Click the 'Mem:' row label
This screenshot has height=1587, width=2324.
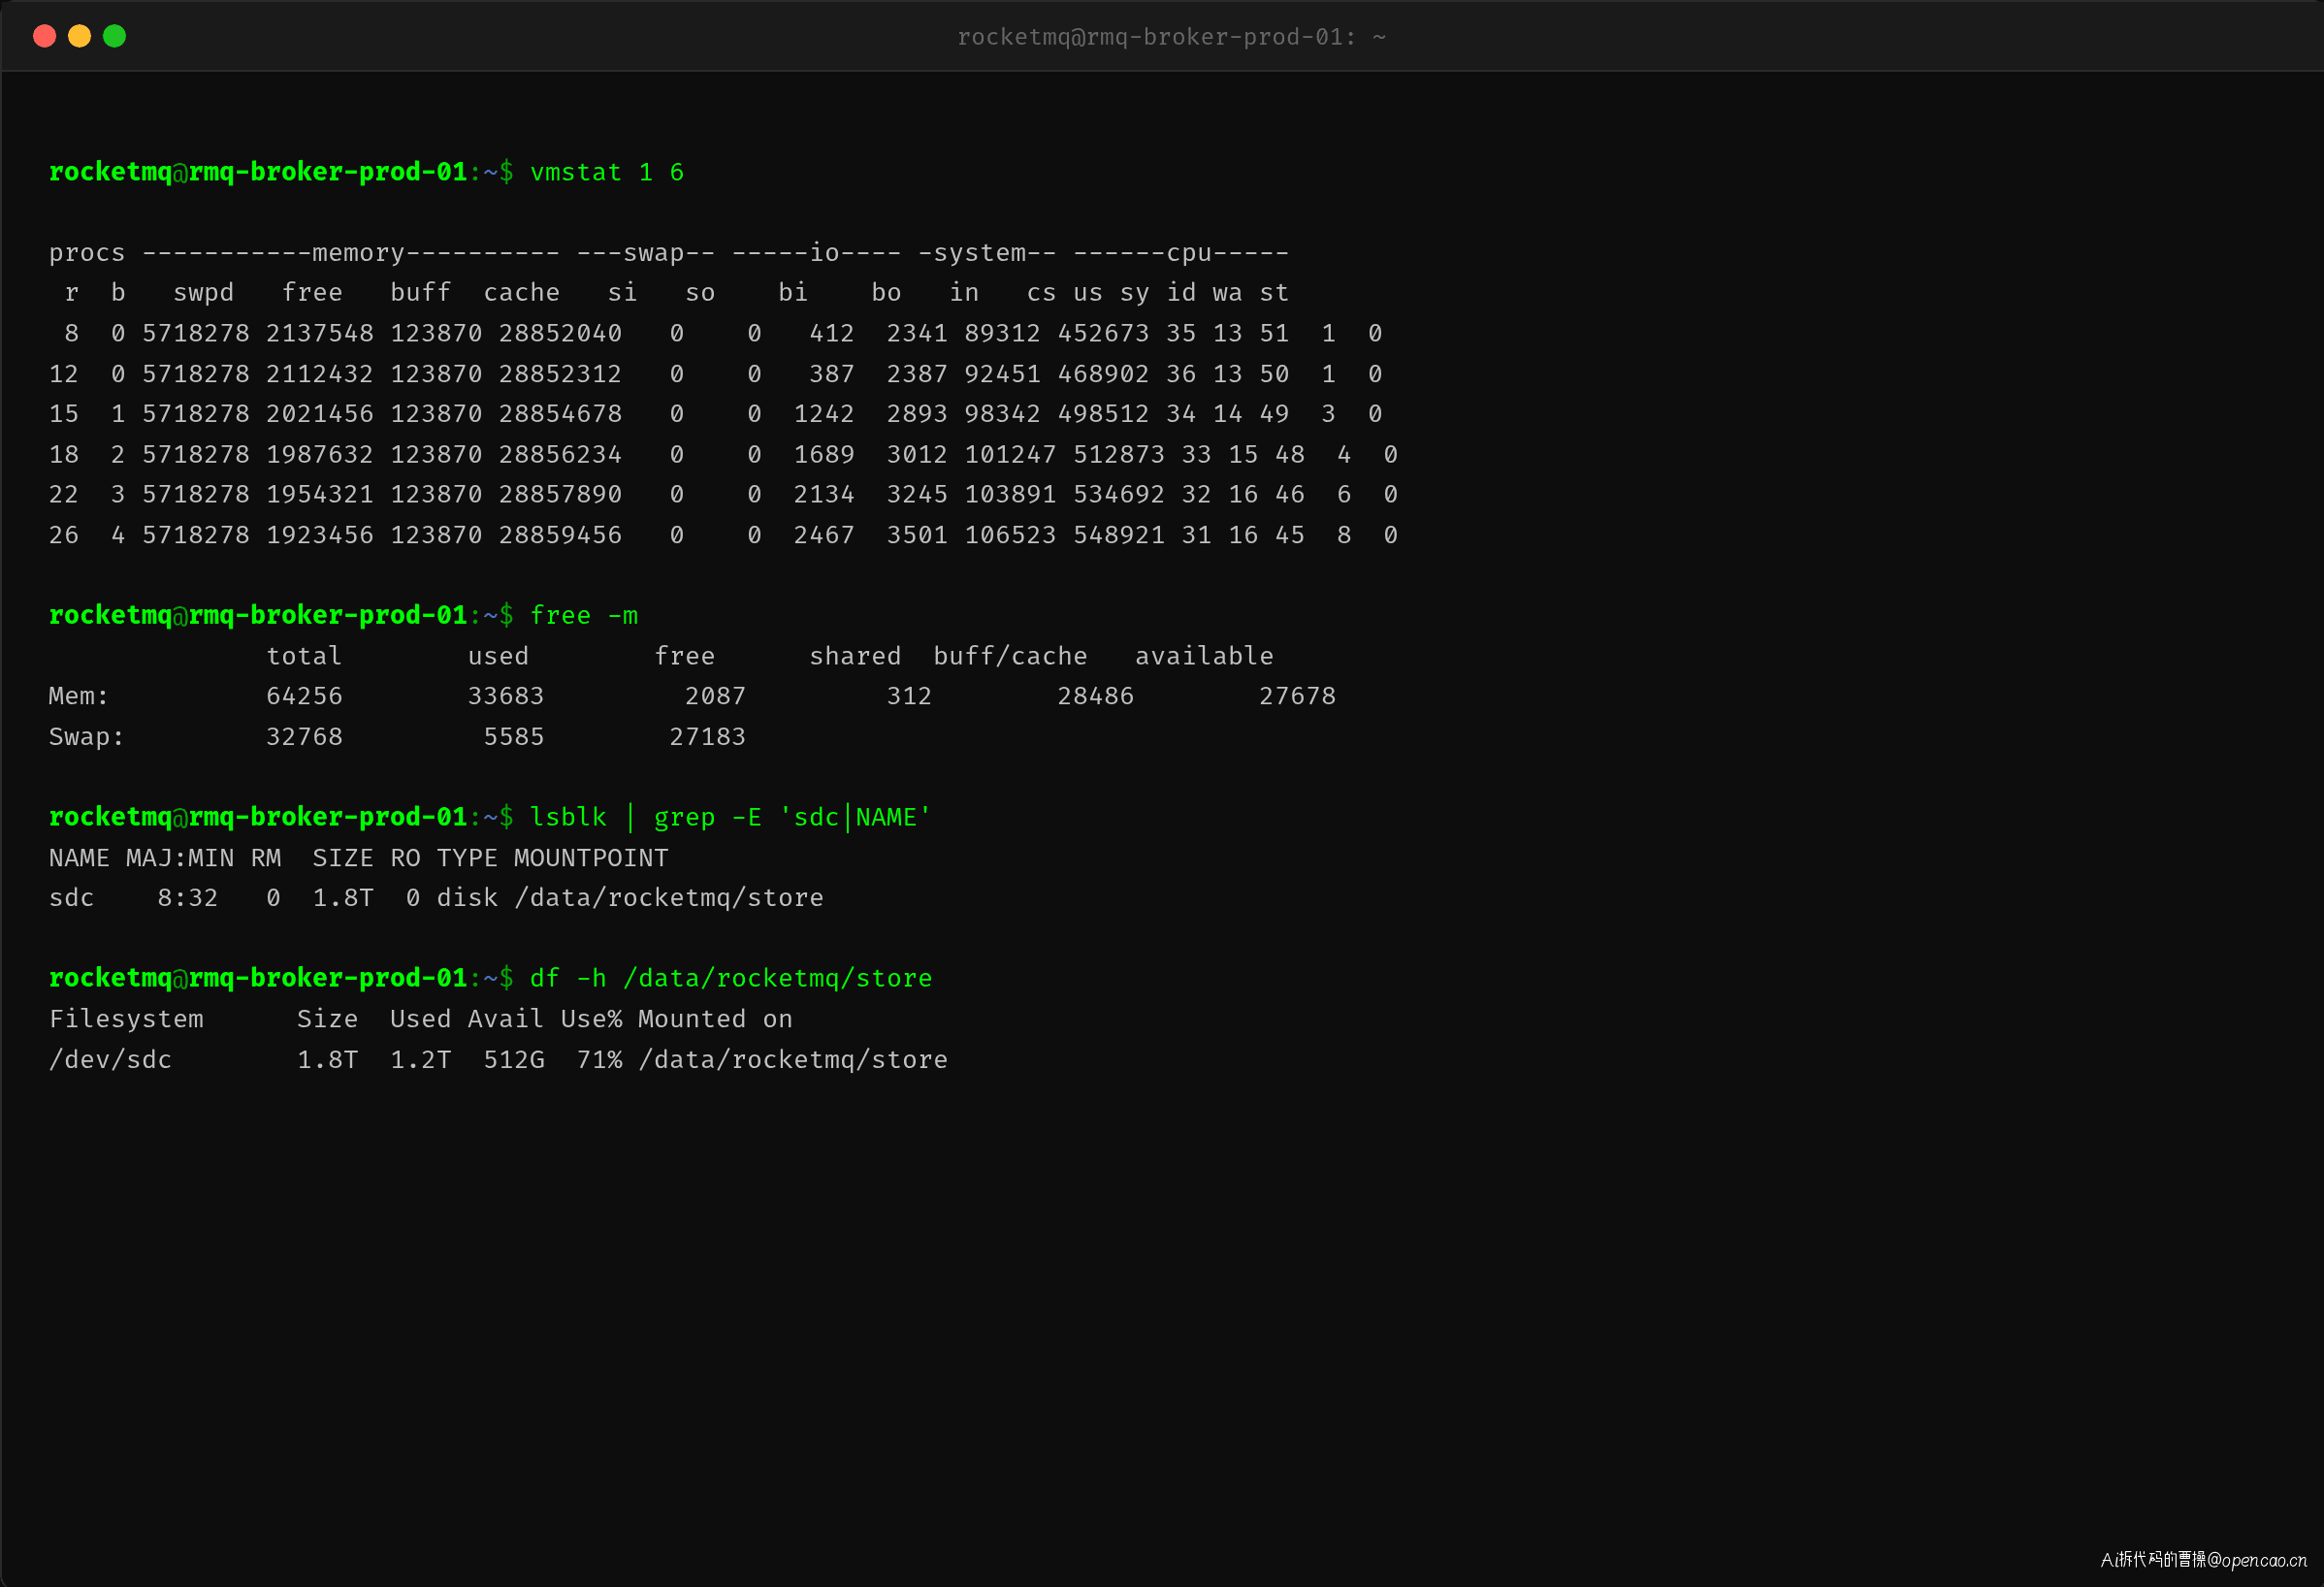click(79, 696)
